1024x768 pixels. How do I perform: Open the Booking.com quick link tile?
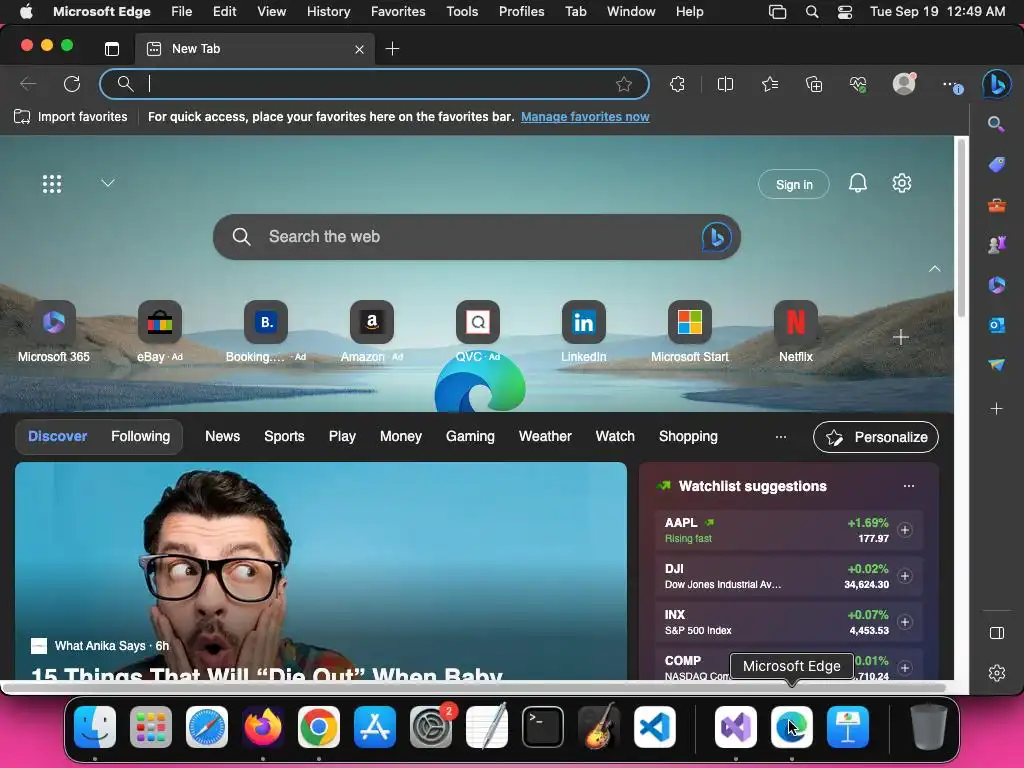(266, 331)
